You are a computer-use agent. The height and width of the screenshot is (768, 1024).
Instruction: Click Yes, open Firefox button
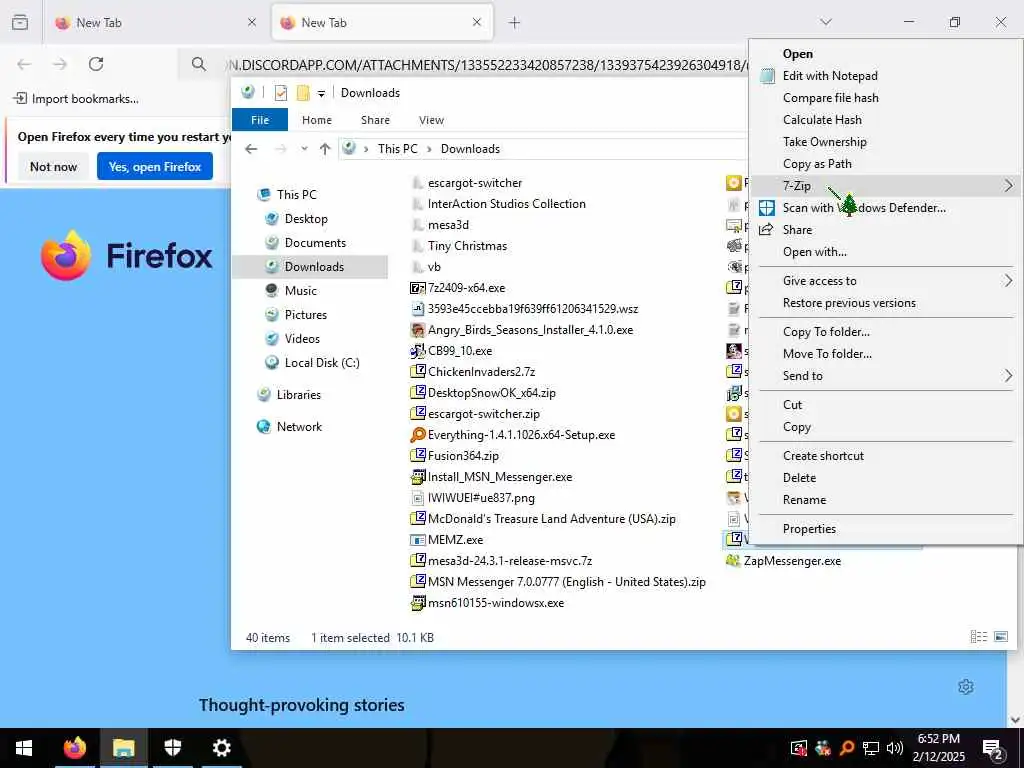pos(155,167)
